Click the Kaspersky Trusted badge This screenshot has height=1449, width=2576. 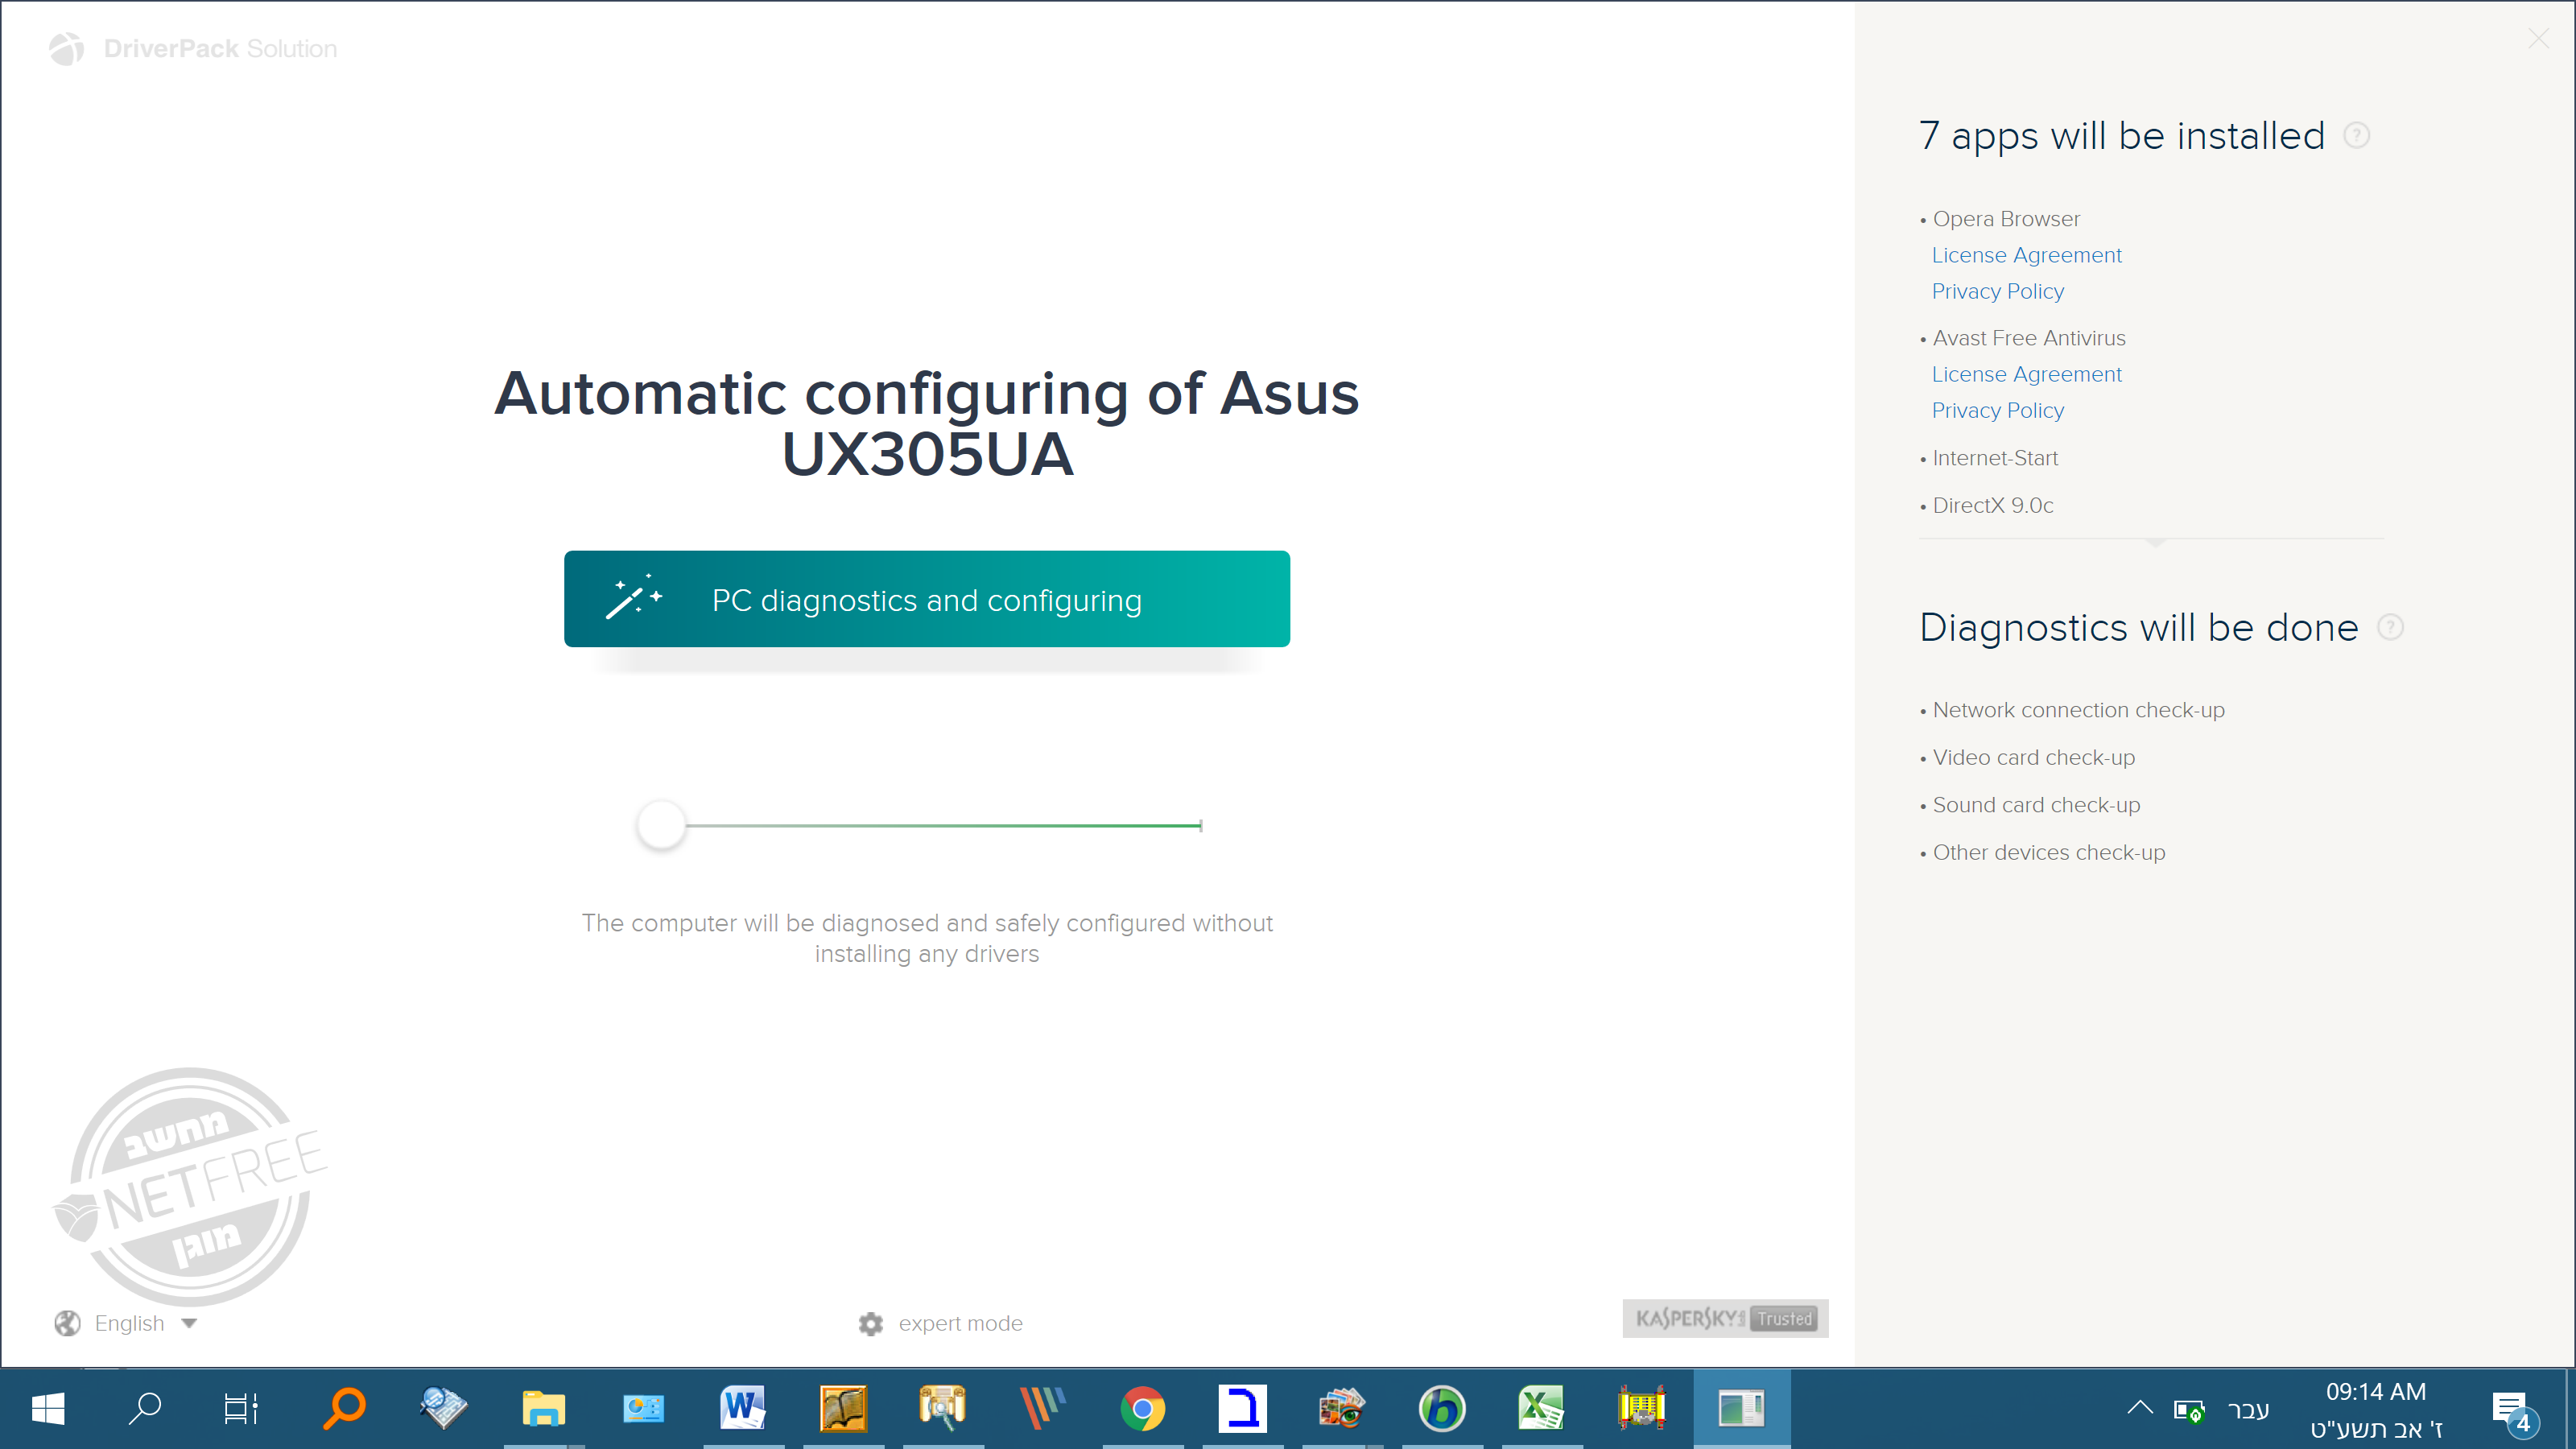[1725, 1318]
